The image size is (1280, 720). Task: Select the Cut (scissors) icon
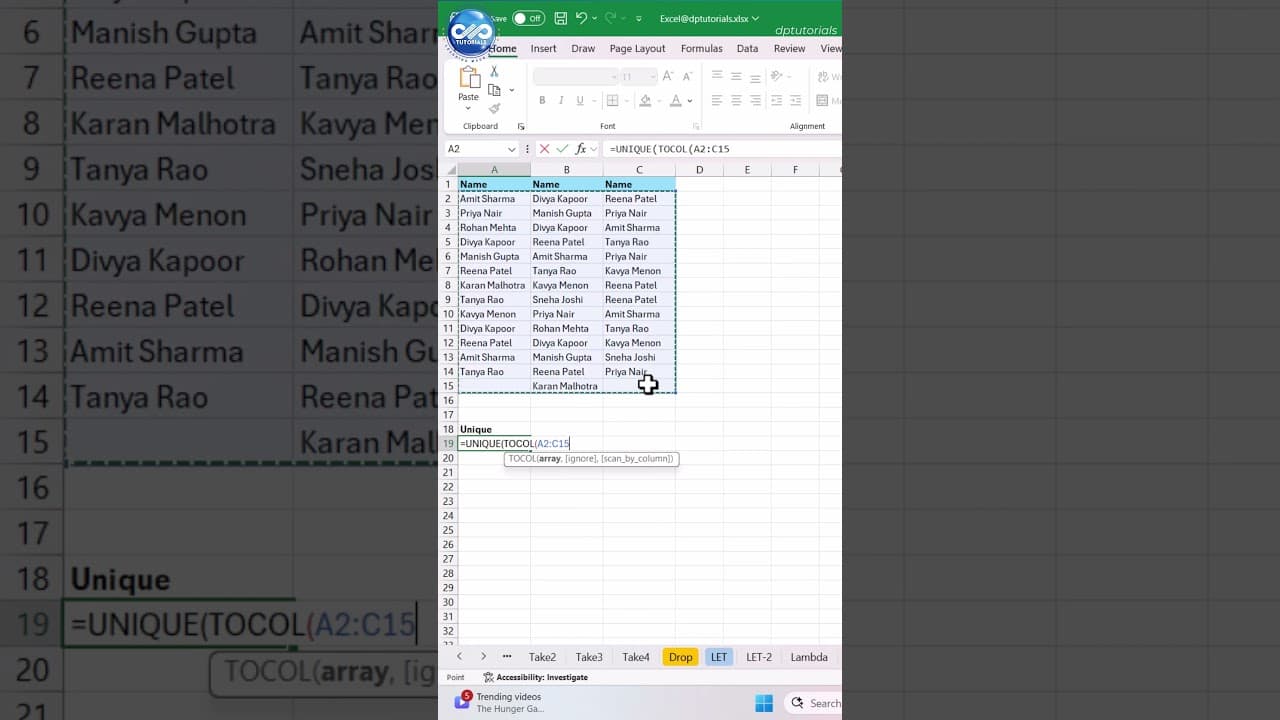tap(494, 71)
